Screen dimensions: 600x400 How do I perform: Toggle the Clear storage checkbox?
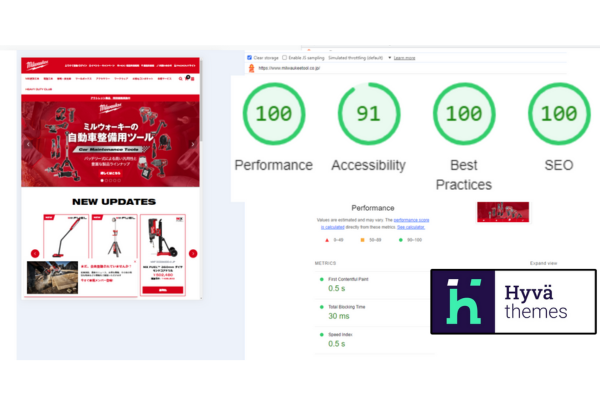coord(250,58)
